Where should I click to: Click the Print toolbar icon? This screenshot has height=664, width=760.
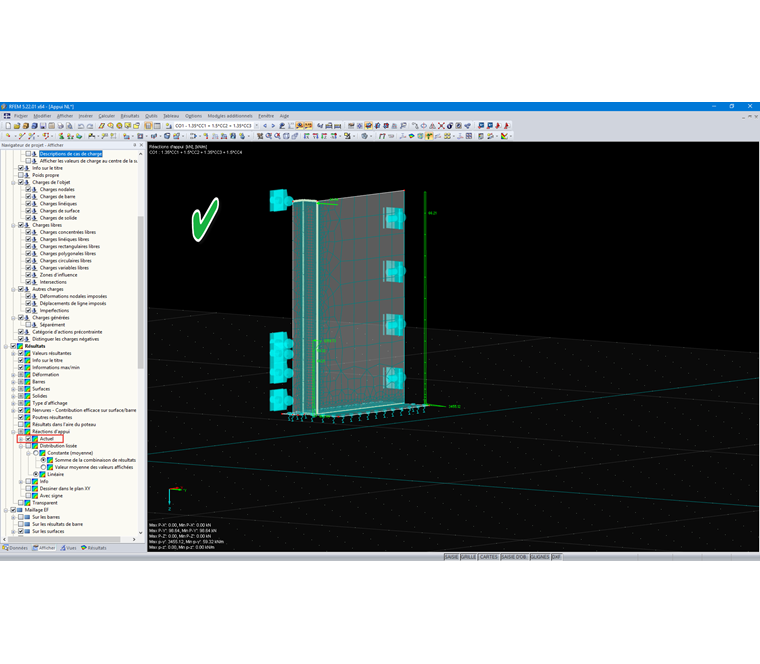click(61, 126)
